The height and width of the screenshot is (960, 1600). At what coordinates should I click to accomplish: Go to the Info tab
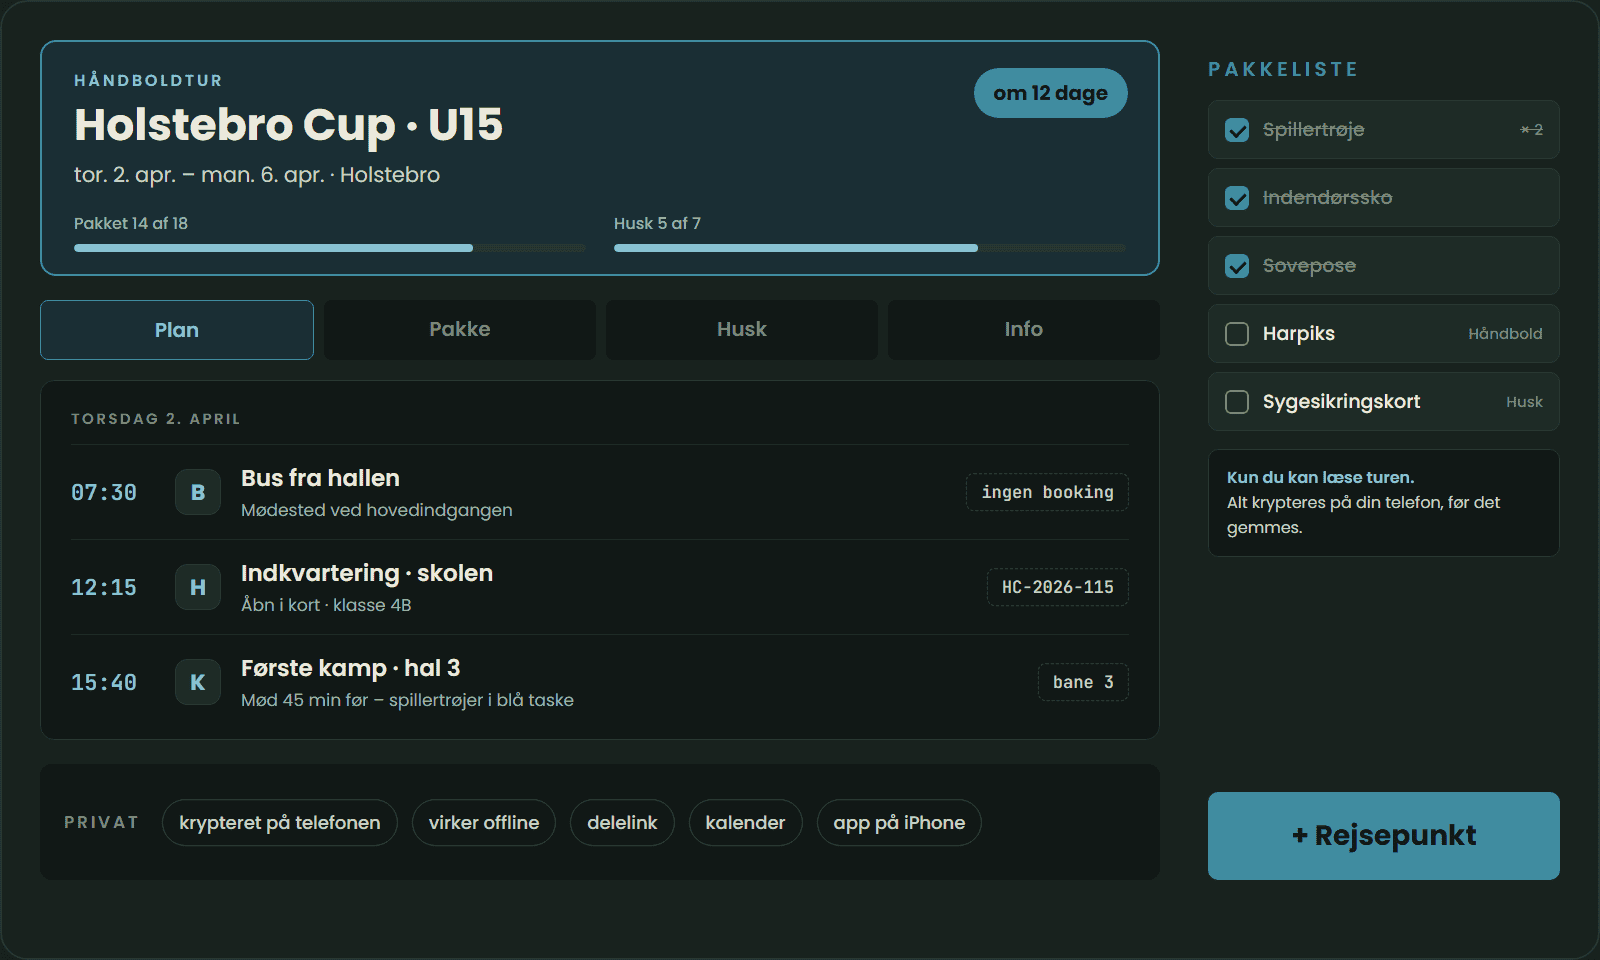point(1024,330)
